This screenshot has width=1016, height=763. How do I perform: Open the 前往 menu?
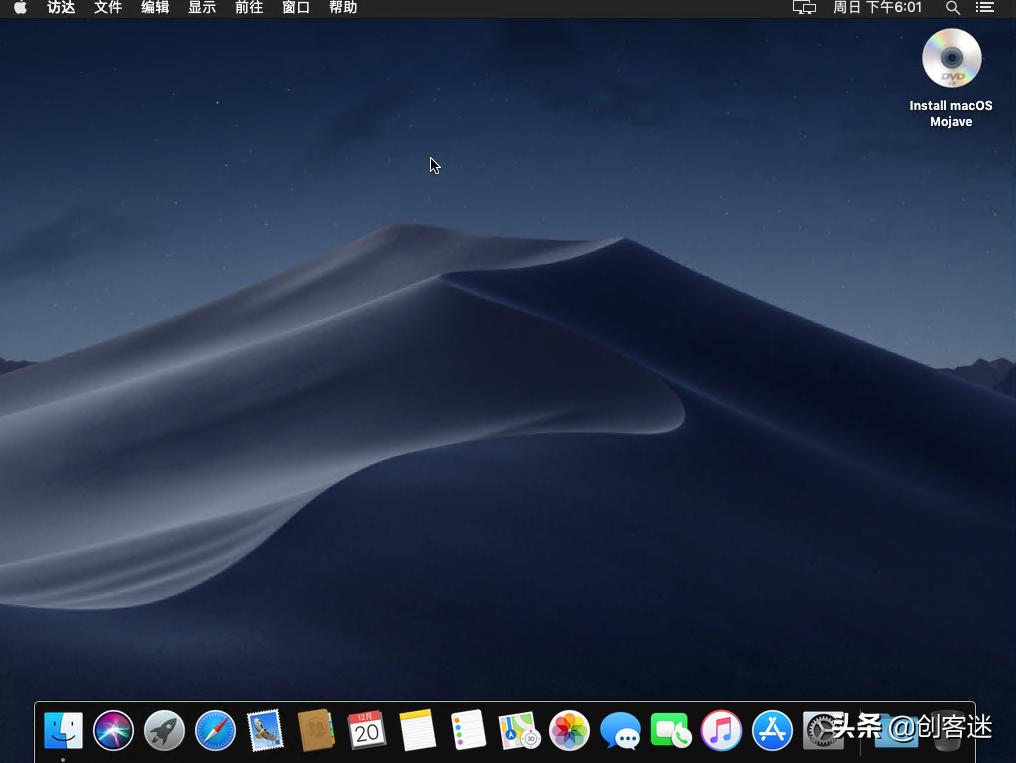tap(248, 8)
